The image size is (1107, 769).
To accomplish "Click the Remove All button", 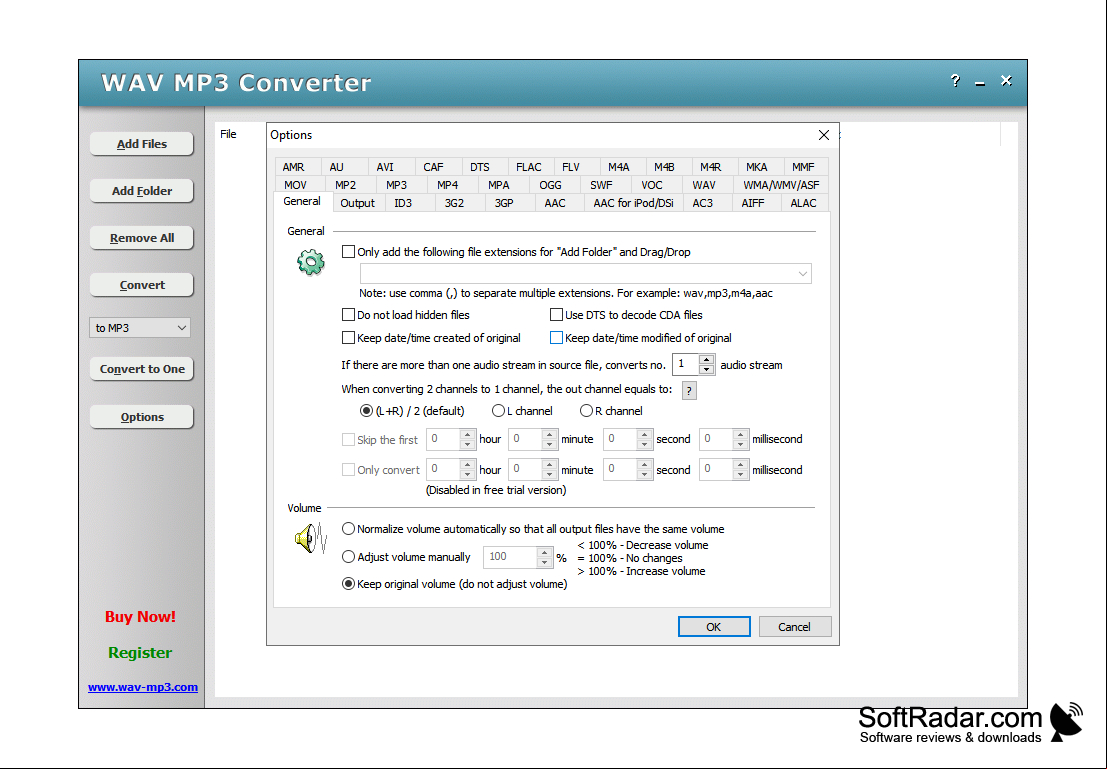I will click(x=141, y=238).
